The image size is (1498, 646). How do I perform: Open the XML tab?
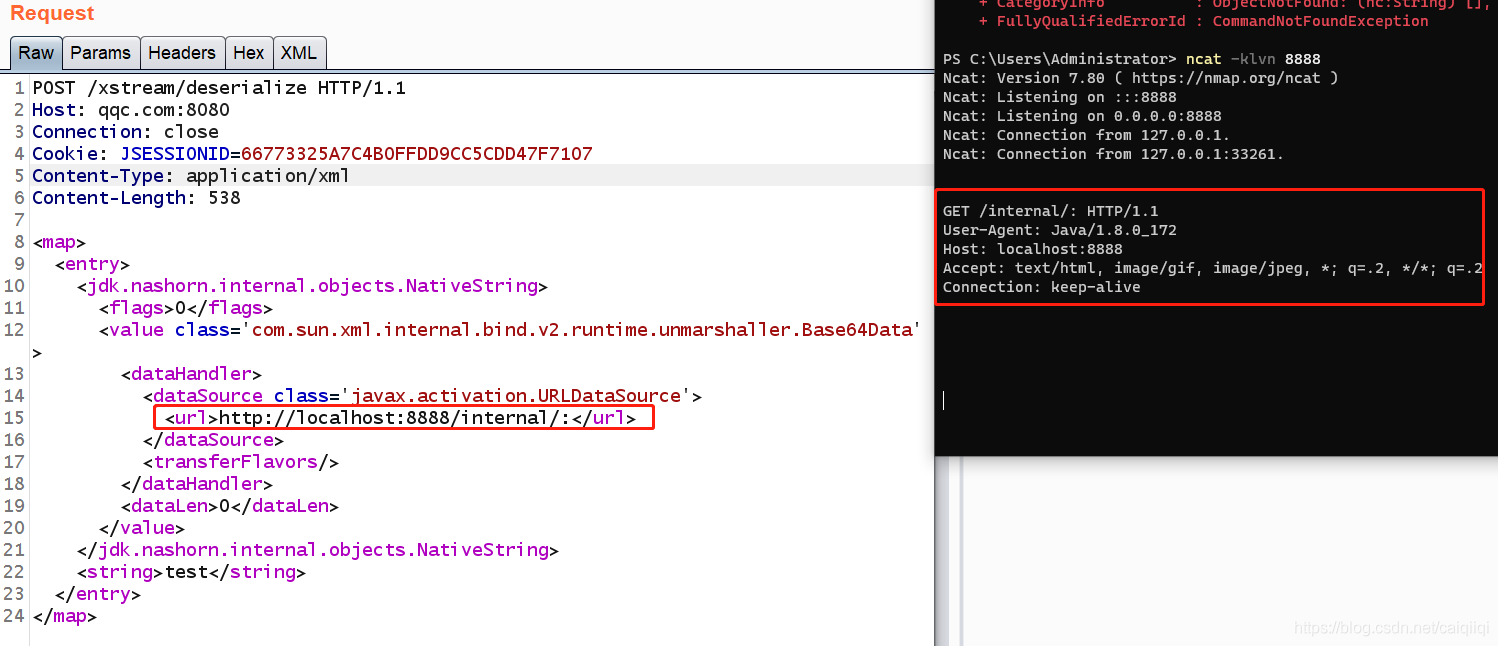(299, 53)
